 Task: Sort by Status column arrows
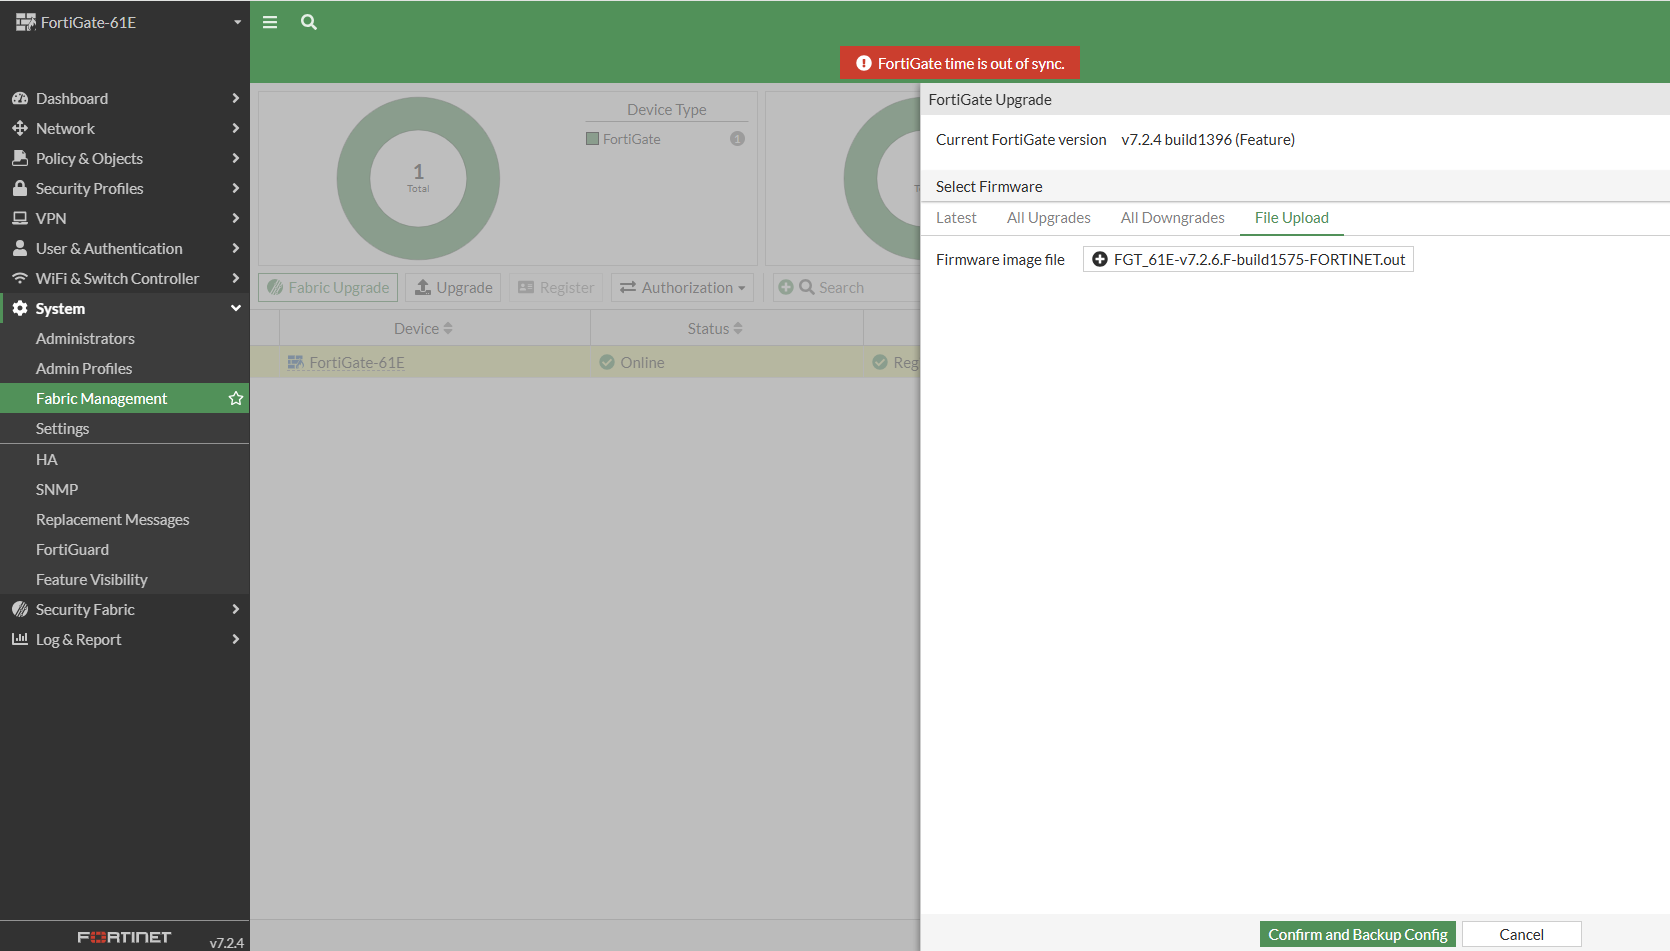[x=738, y=328]
